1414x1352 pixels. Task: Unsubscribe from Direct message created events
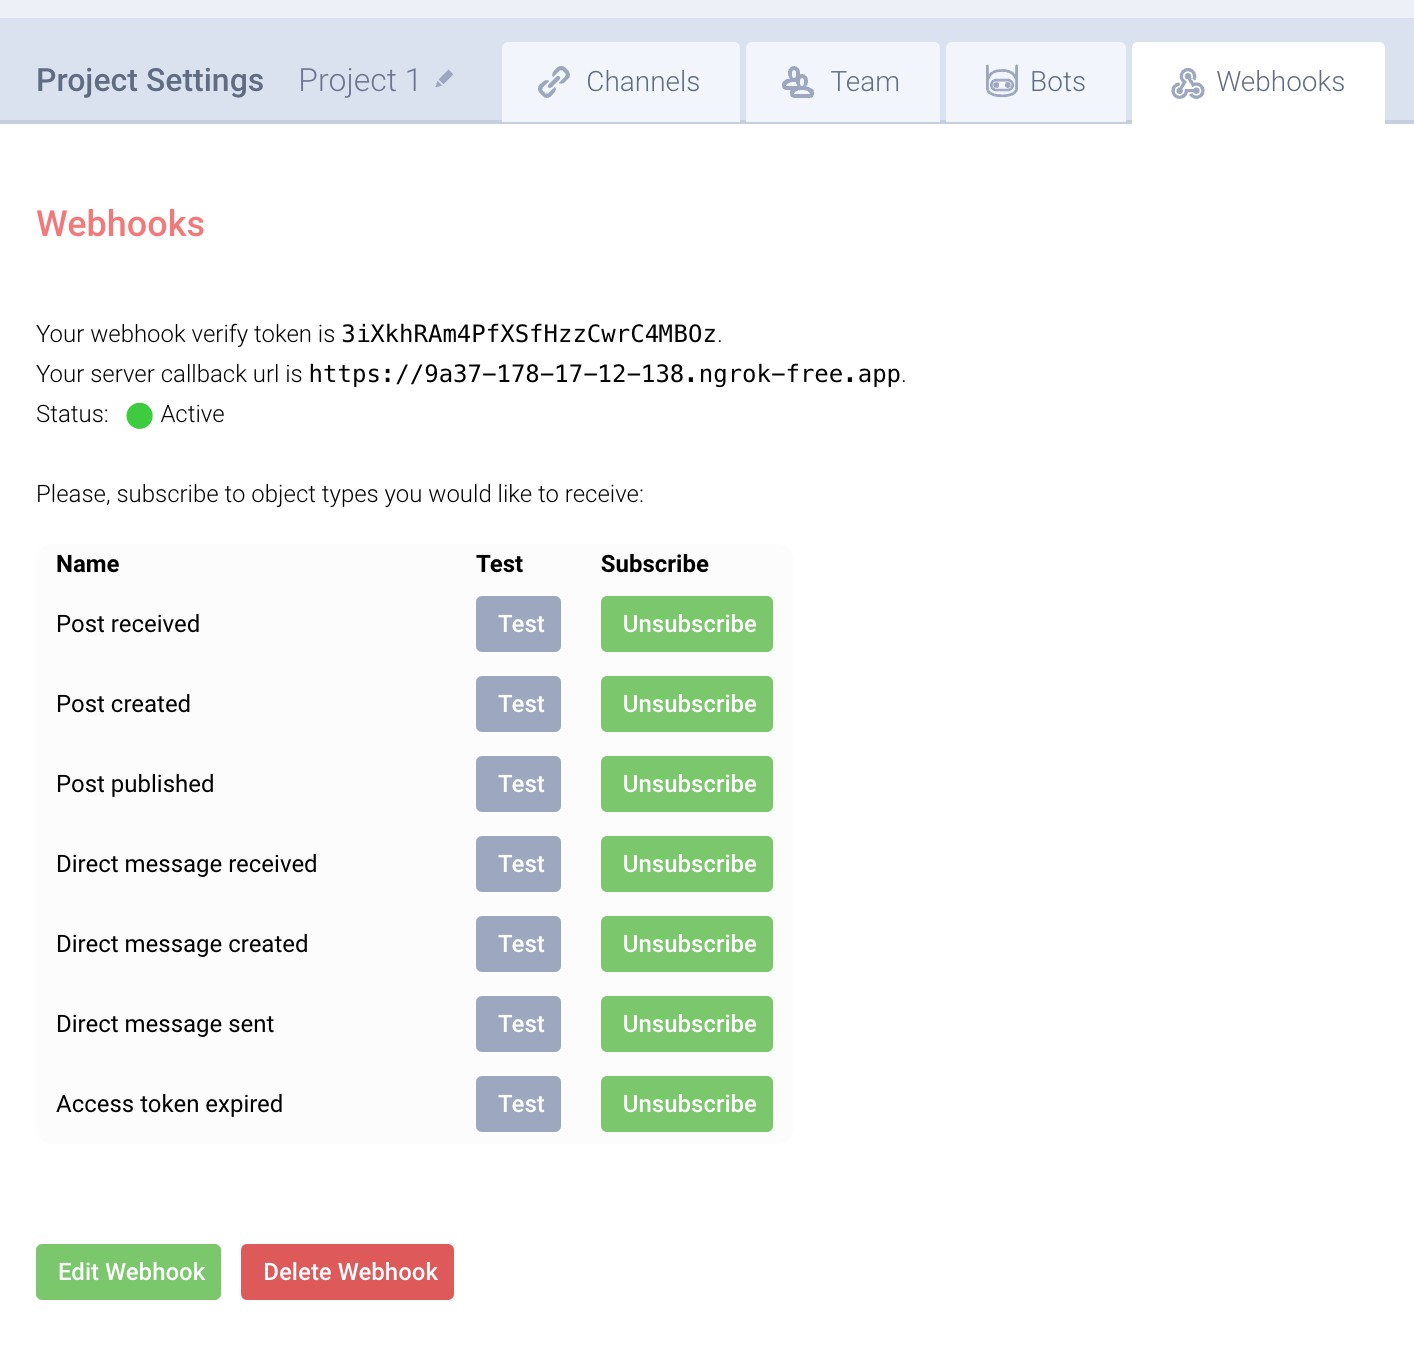[686, 944]
